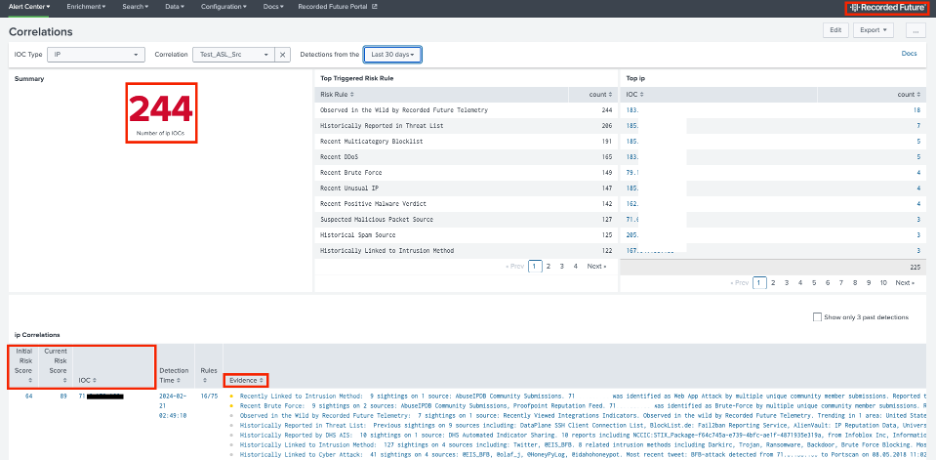Open the Data menu
Image resolution: width=936 pixels, height=460 pixels.
point(175,7)
